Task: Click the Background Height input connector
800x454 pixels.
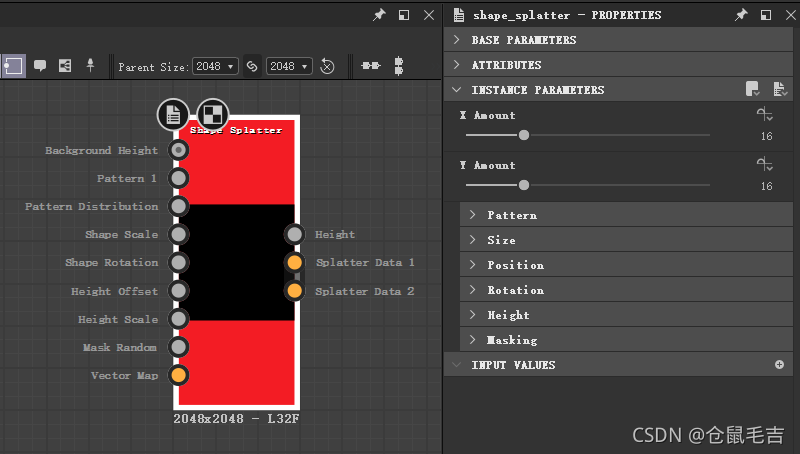Action: 179,150
